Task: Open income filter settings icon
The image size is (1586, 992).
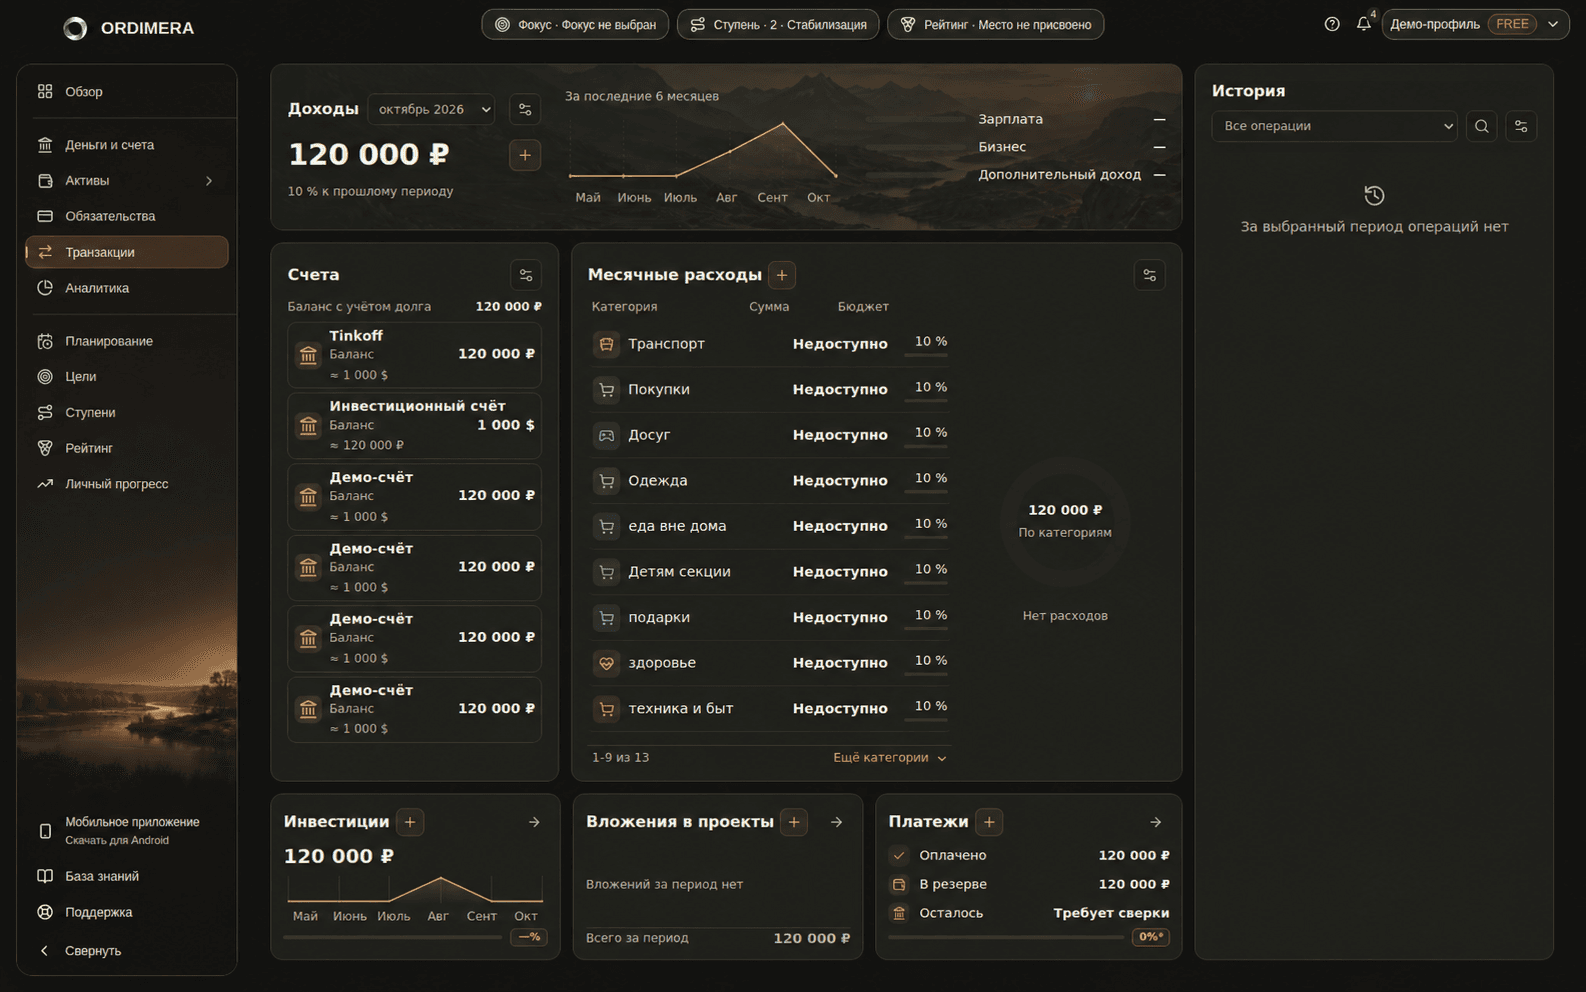Action: 525,109
